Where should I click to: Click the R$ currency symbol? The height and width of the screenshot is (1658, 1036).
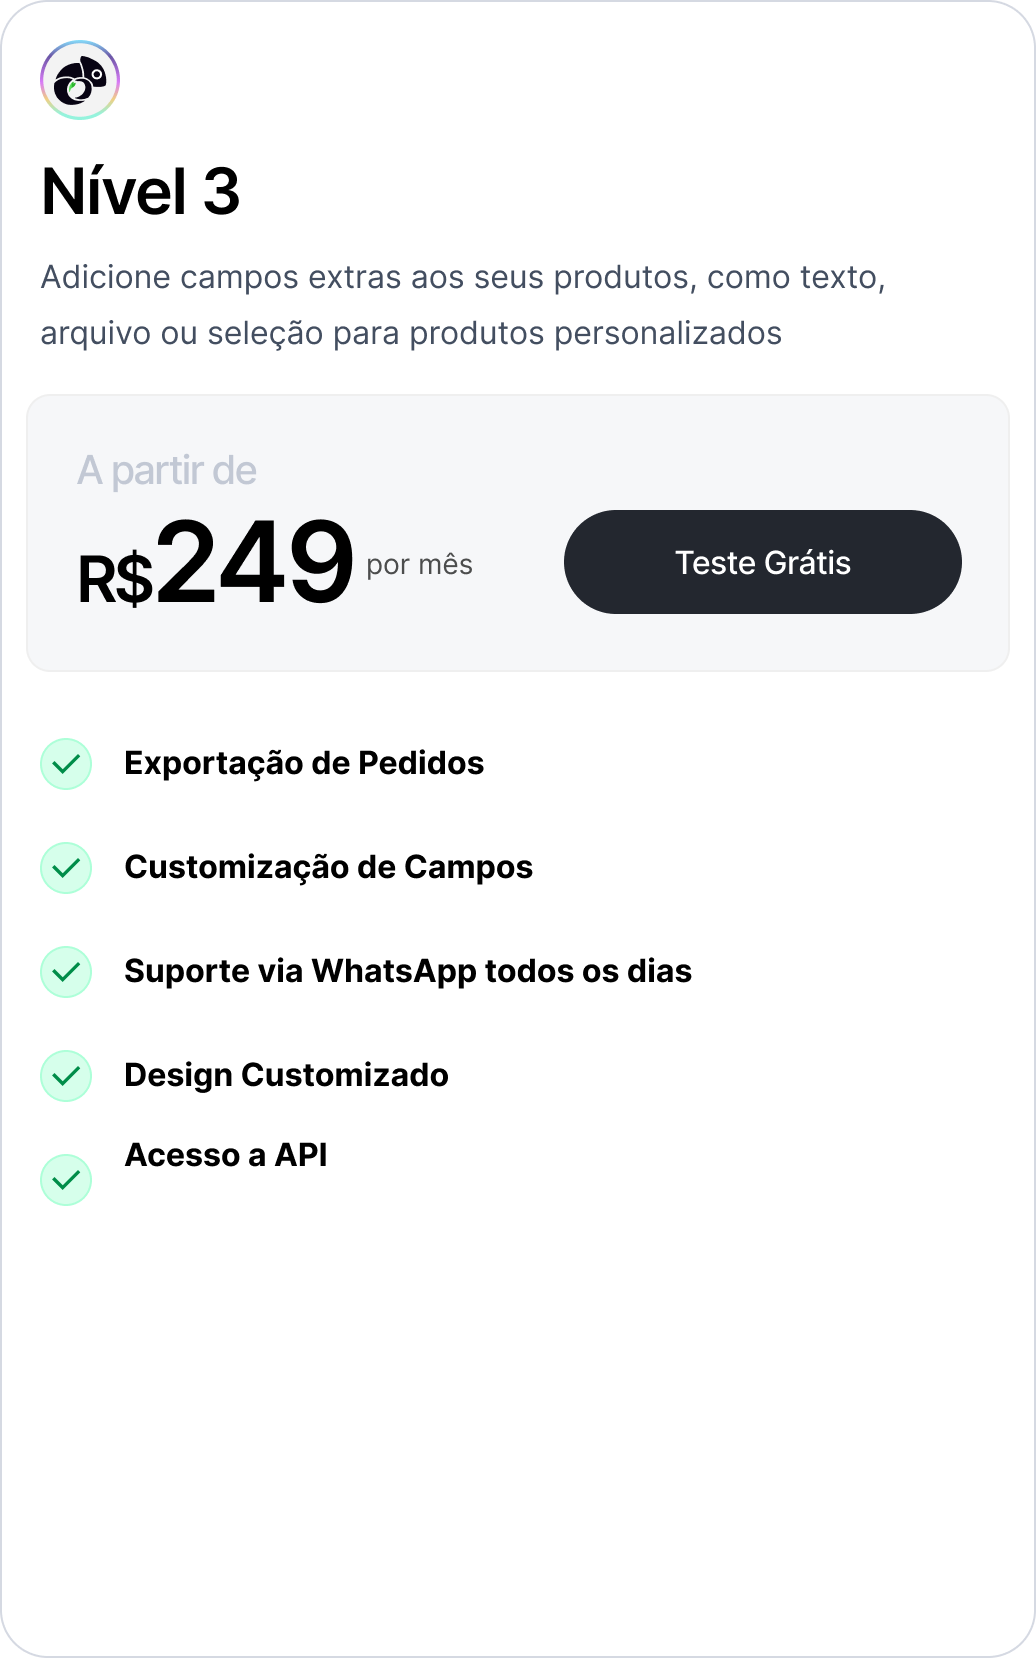click(115, 580)
